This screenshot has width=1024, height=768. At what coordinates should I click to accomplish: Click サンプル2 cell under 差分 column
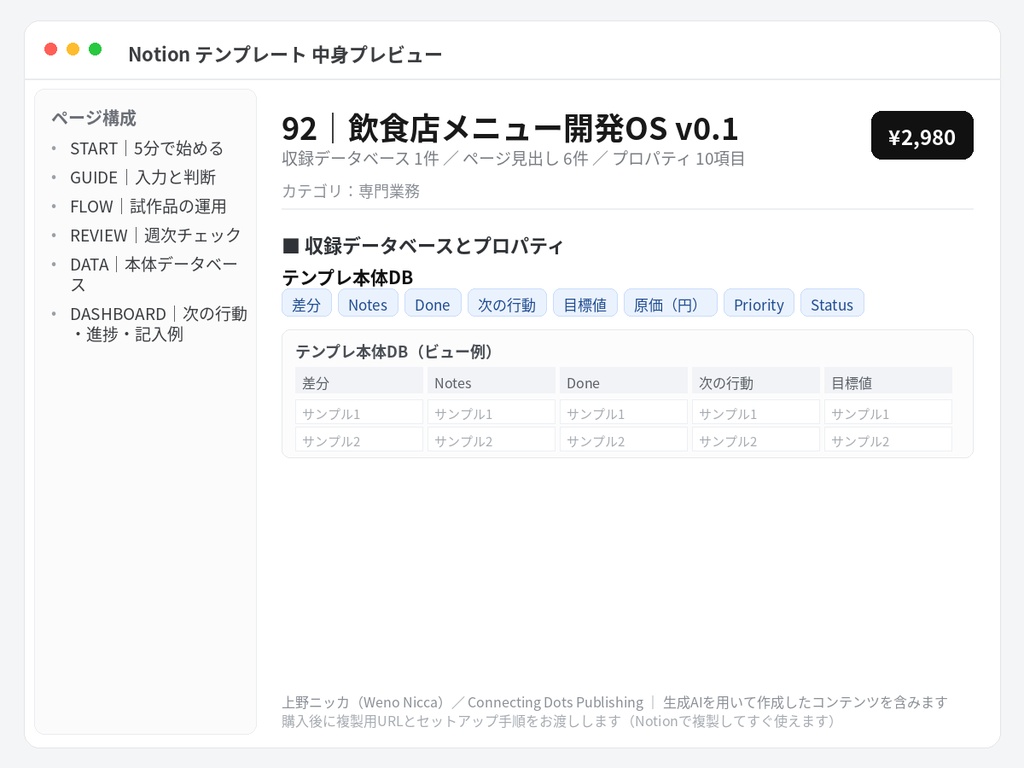pyautogui.click(x=359, y=440)
